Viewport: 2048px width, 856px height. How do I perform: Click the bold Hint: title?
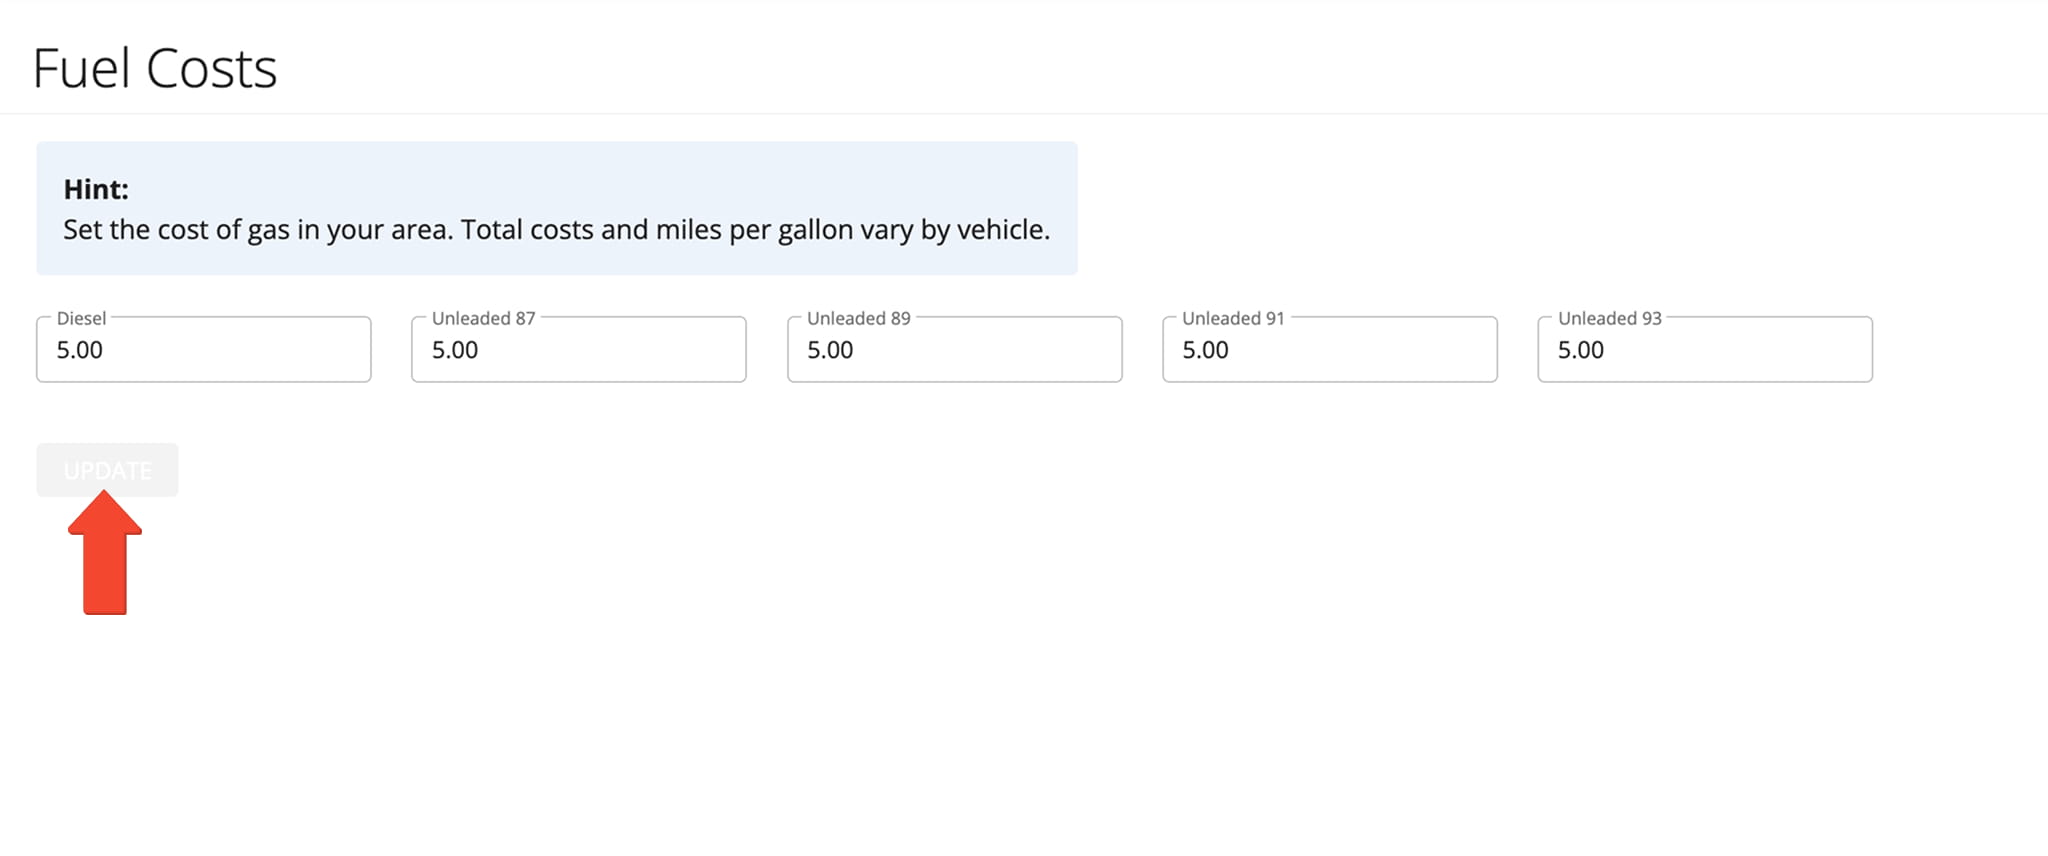point(96,189)
